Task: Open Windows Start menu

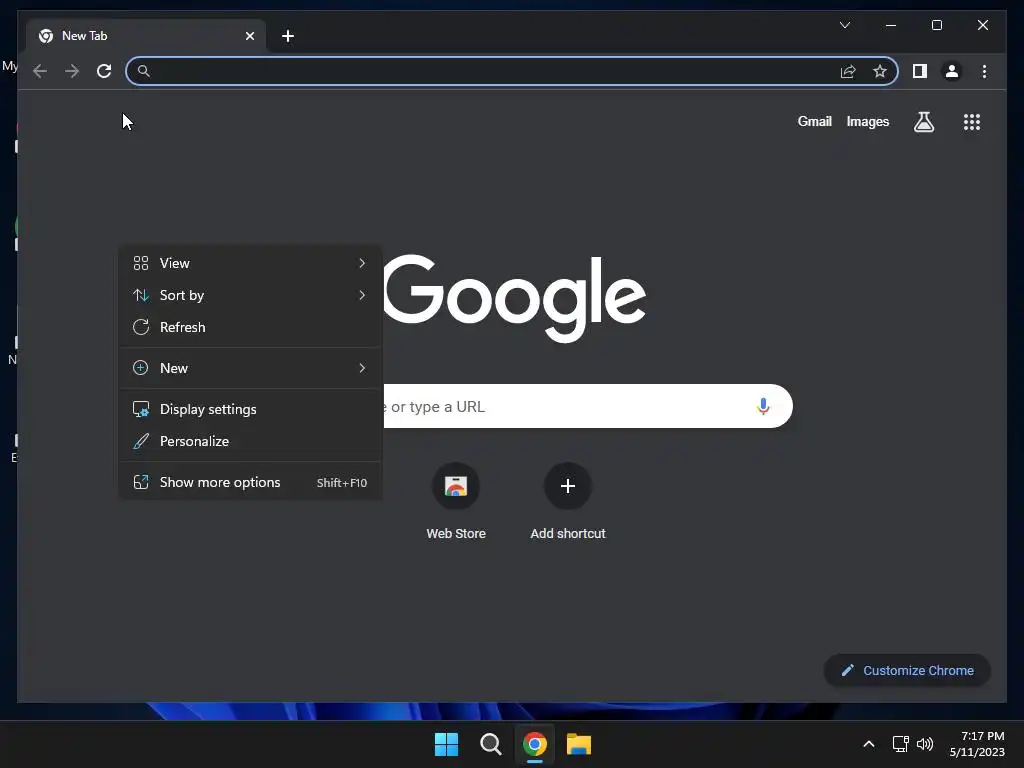Action: pos(447,744)
